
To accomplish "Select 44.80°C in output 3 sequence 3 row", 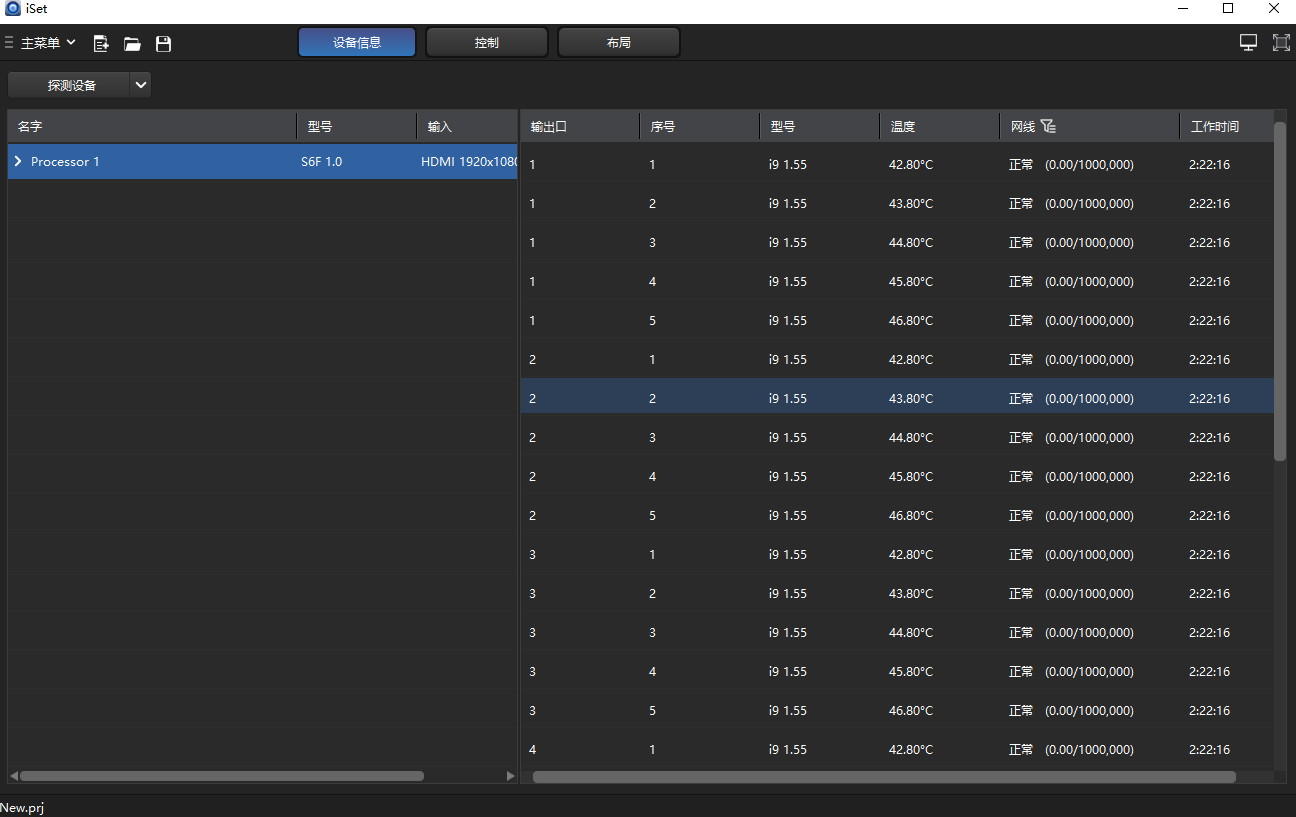I will 911,632.
